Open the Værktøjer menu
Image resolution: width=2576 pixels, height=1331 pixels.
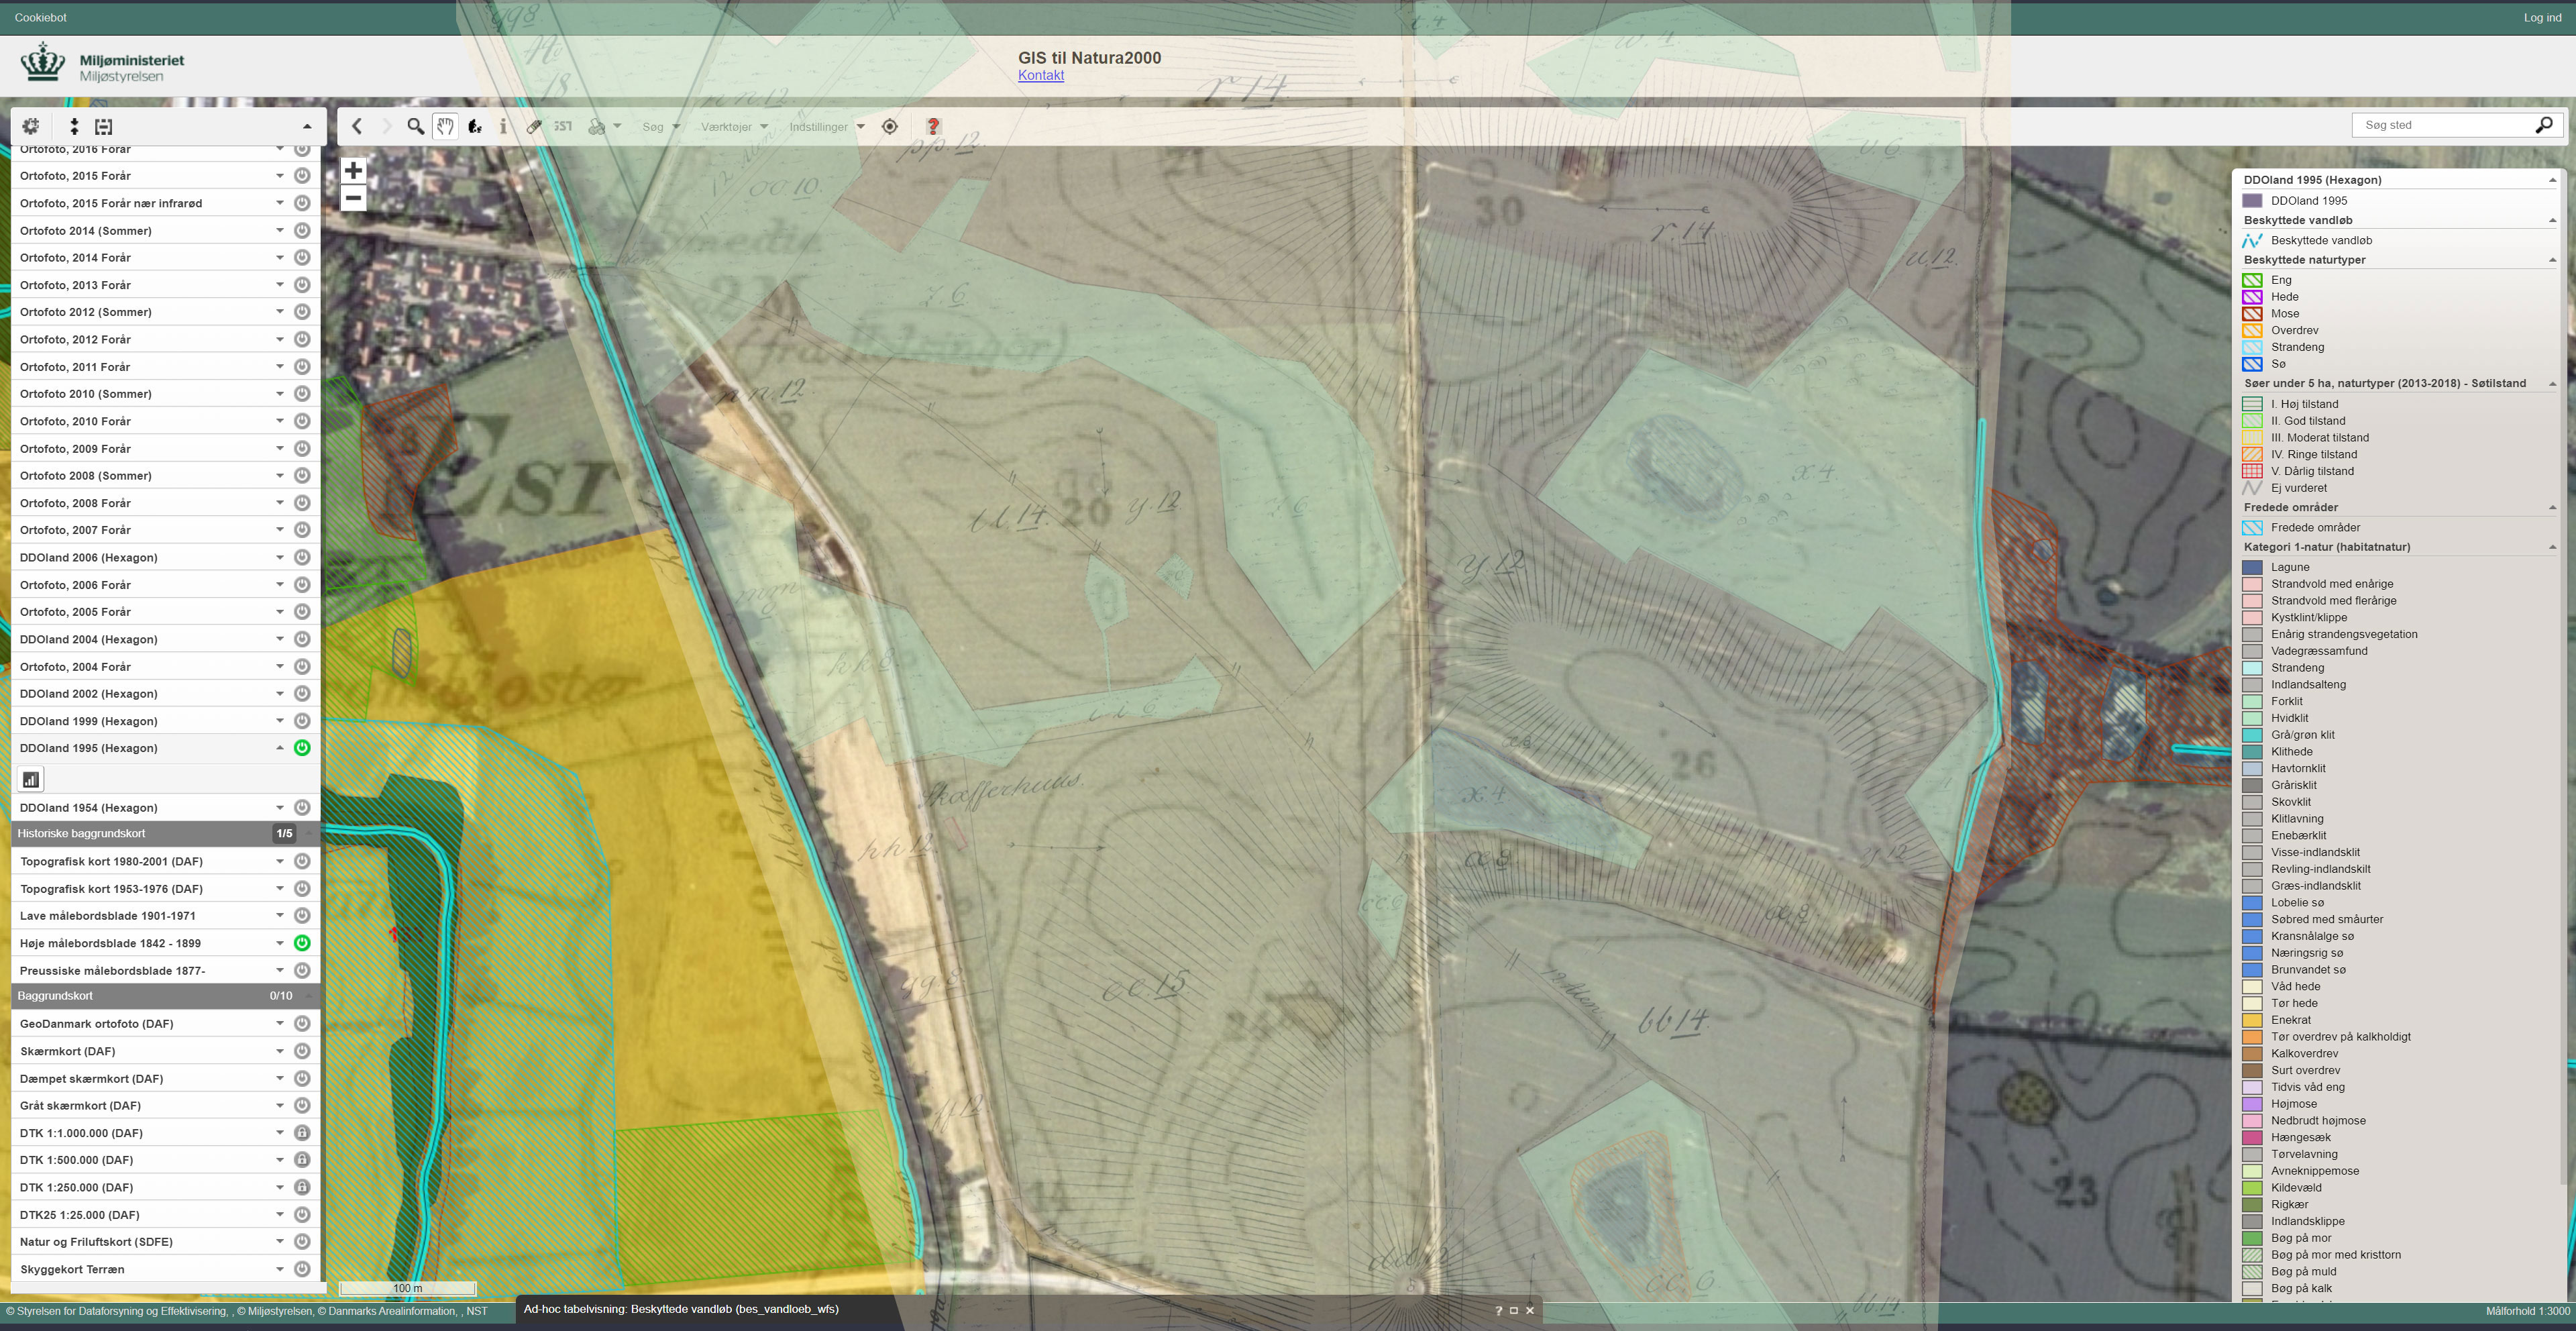734,127
